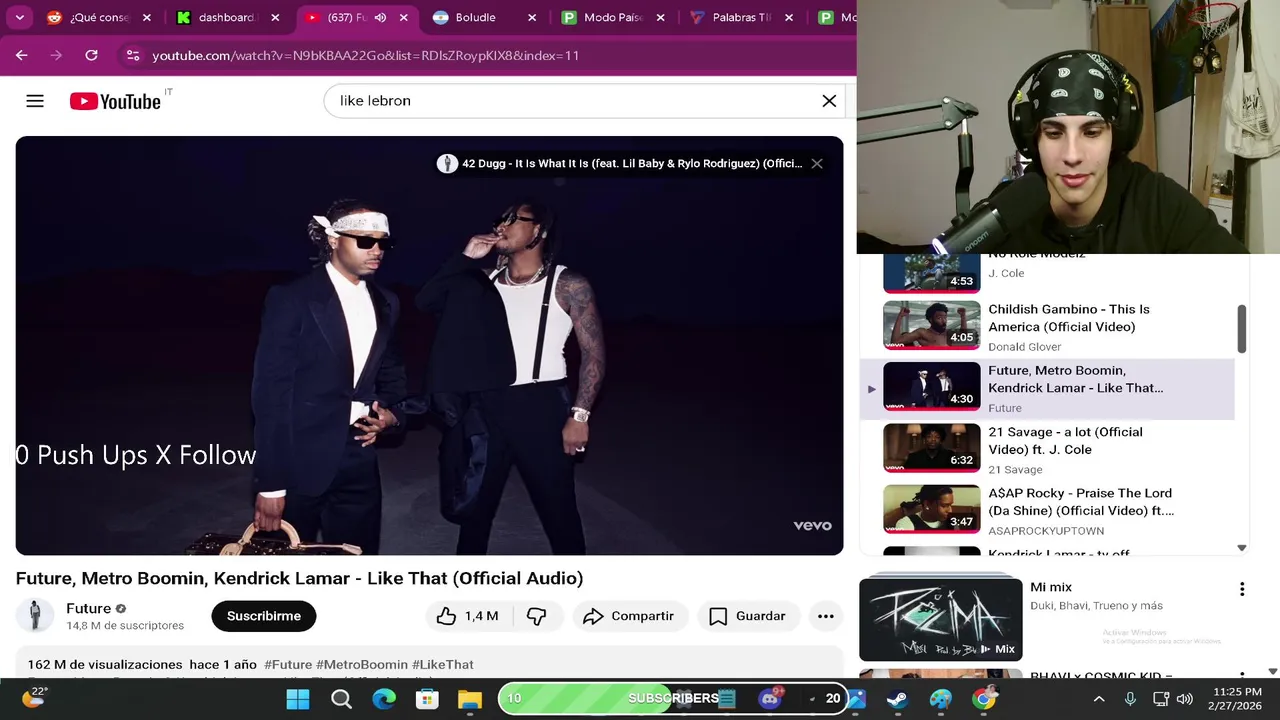This screenshot has width=1280, height=720.
Task: Click the microphone tray icon
Action: (1130, 699)
